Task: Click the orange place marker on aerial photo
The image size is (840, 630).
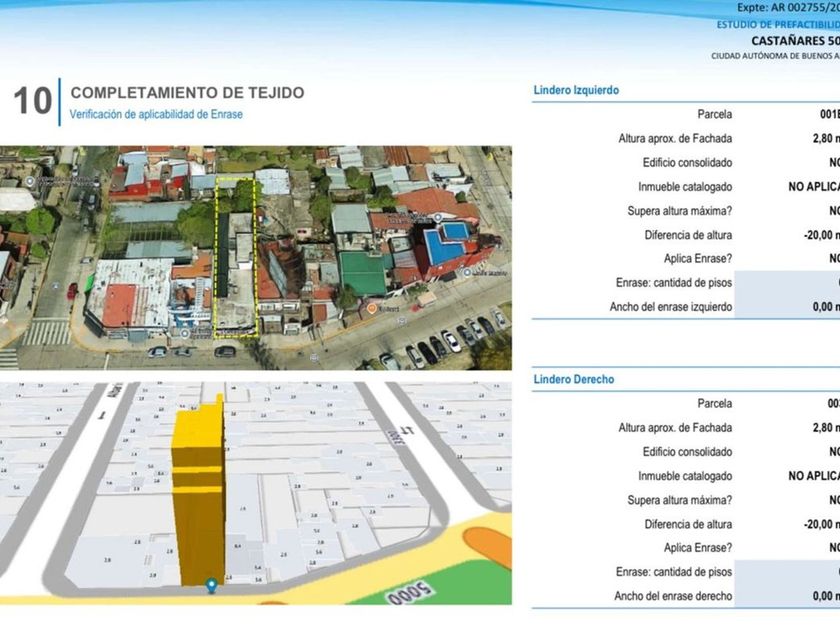Action: click(372, 309)
